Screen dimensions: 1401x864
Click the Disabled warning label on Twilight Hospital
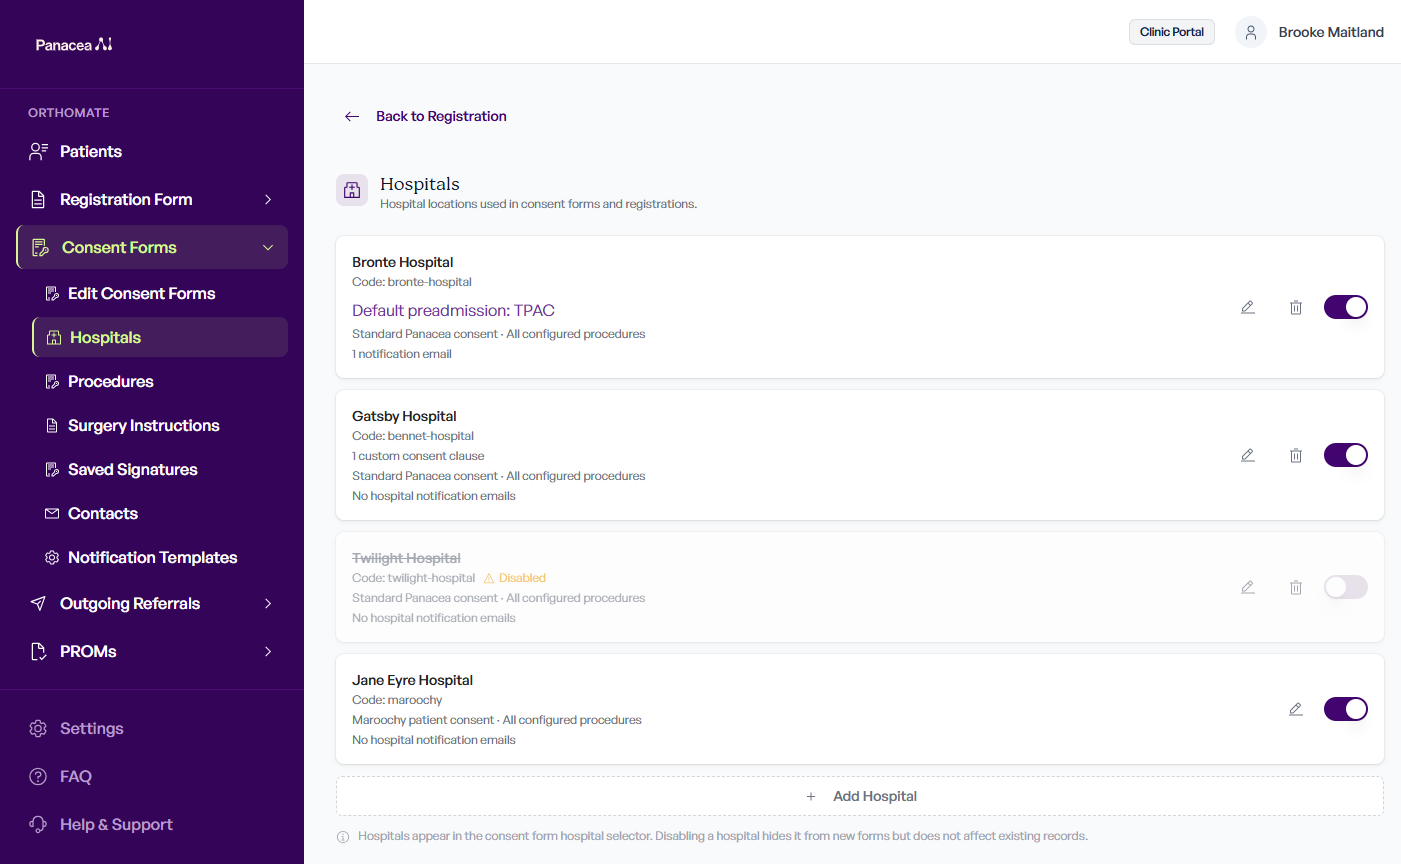pos(515,578)
